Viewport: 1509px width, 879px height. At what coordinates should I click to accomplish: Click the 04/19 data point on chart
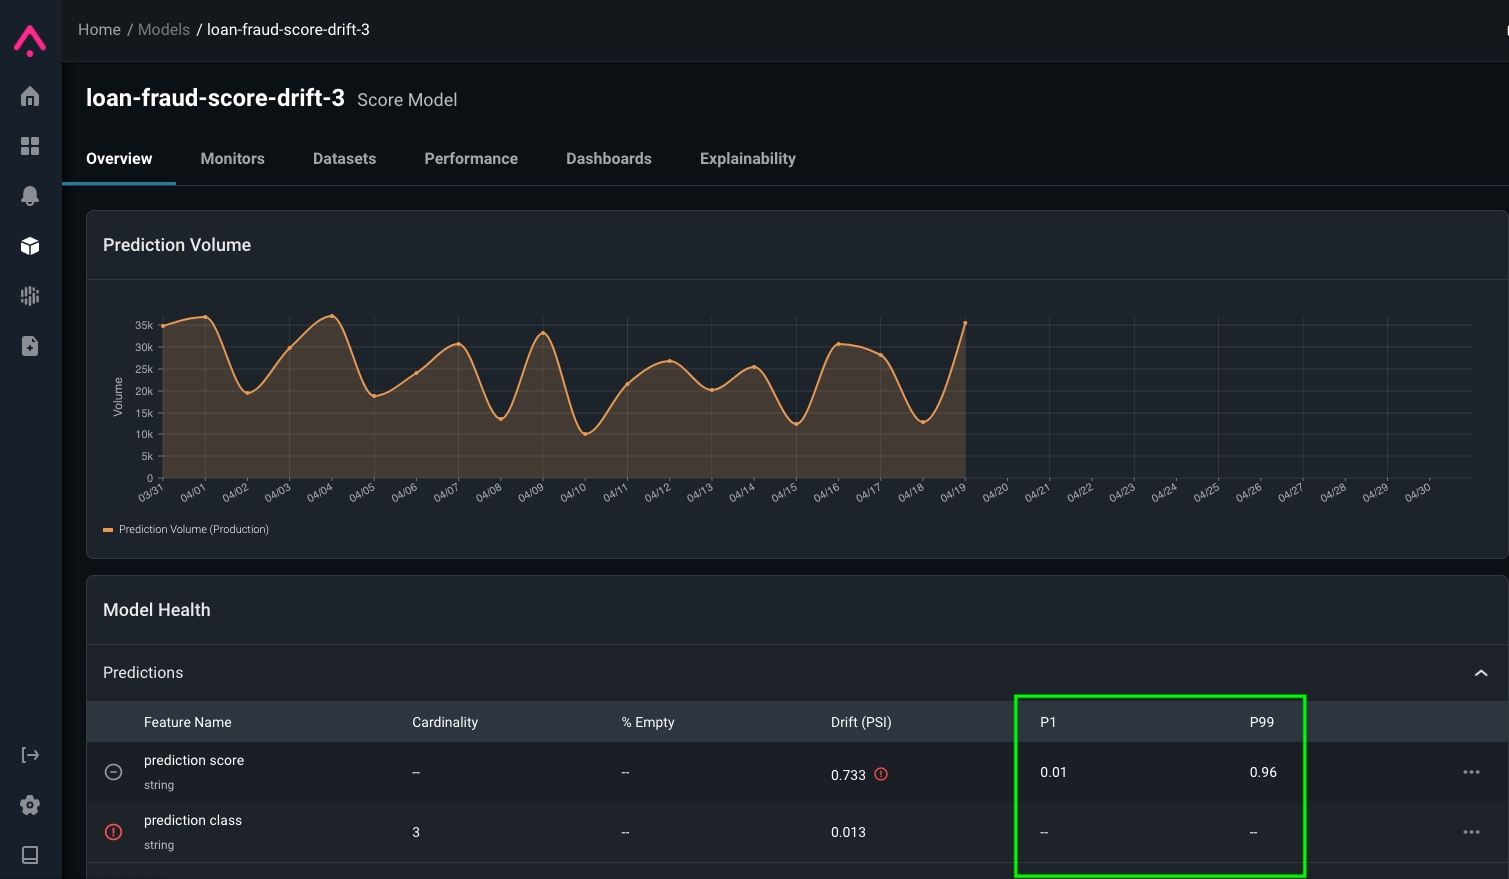[965, 323]
